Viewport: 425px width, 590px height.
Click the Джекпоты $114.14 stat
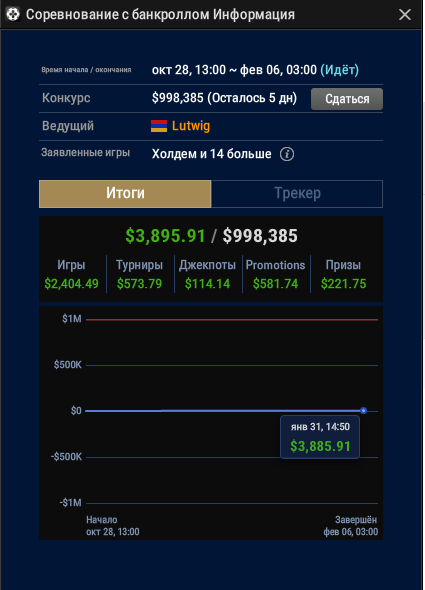click(207, 274)
